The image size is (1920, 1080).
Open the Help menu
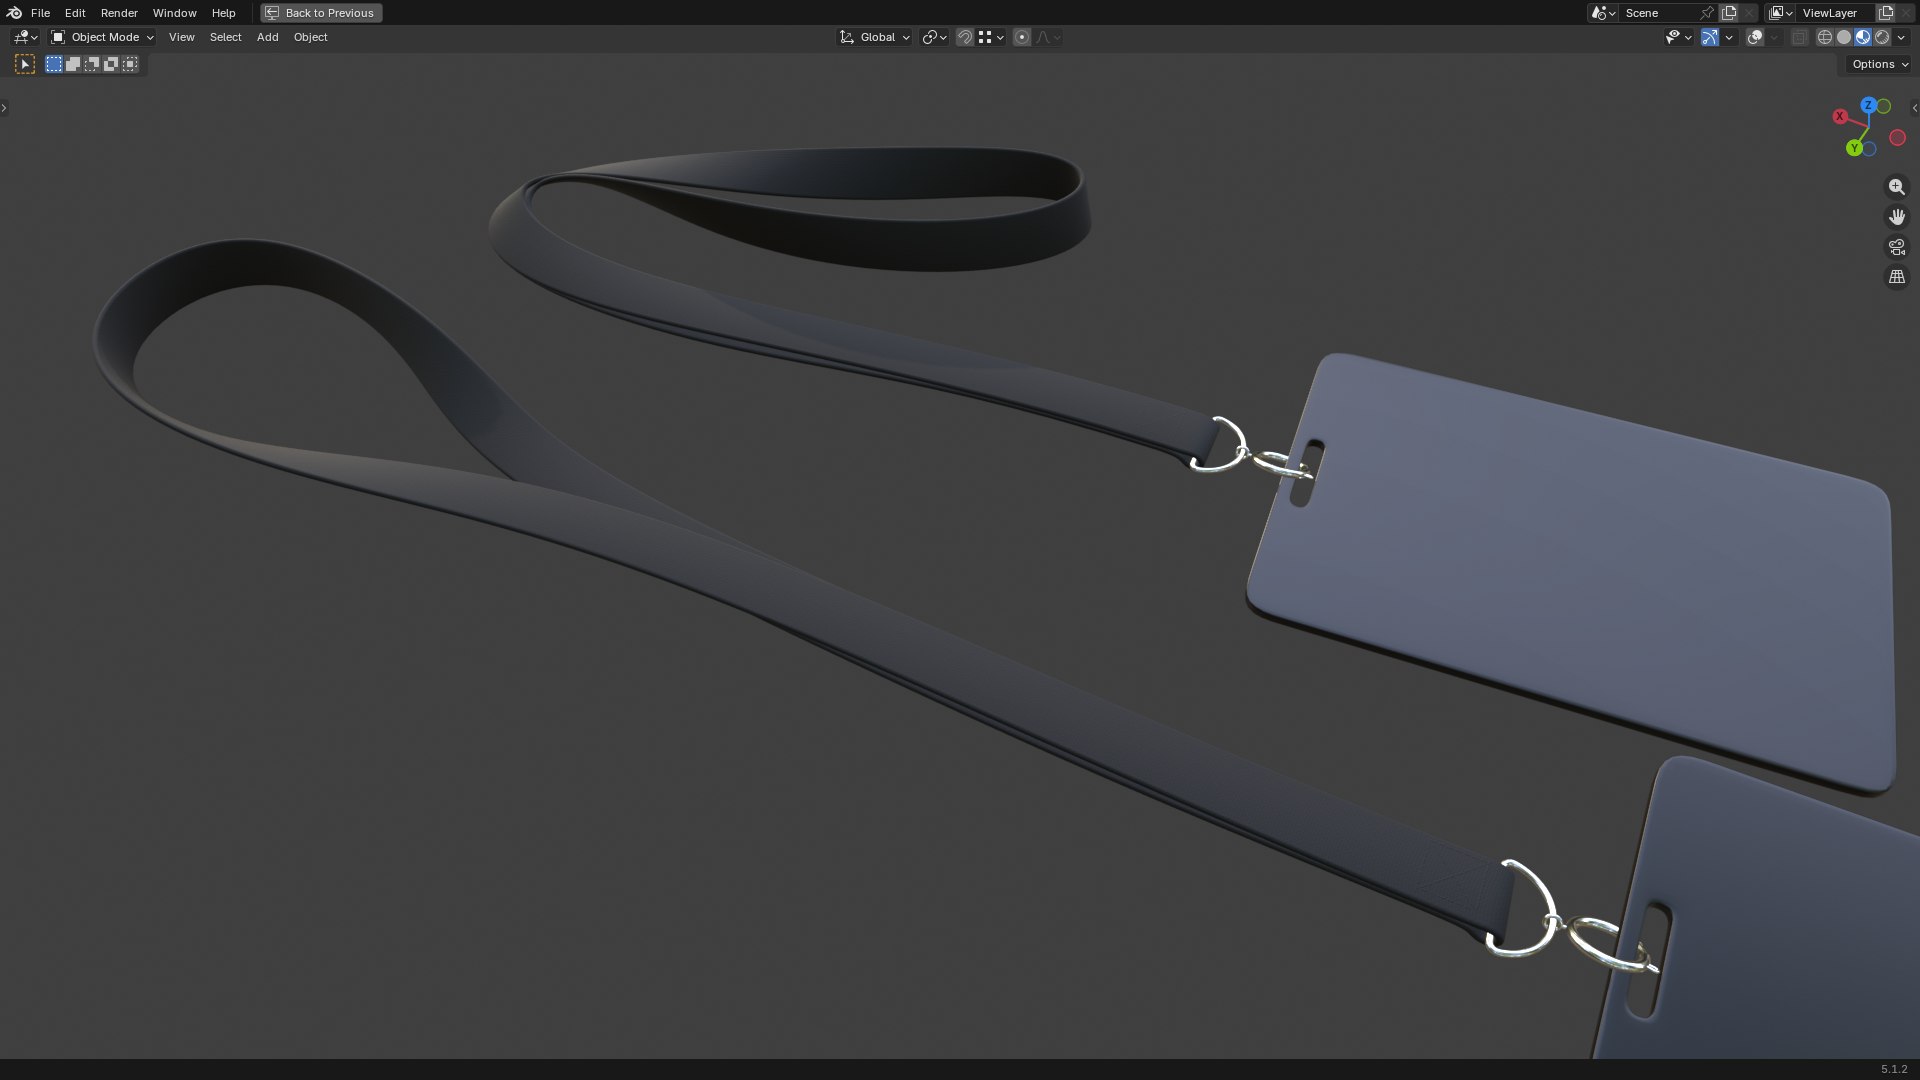pyautogui.click(x=223, y=13)
